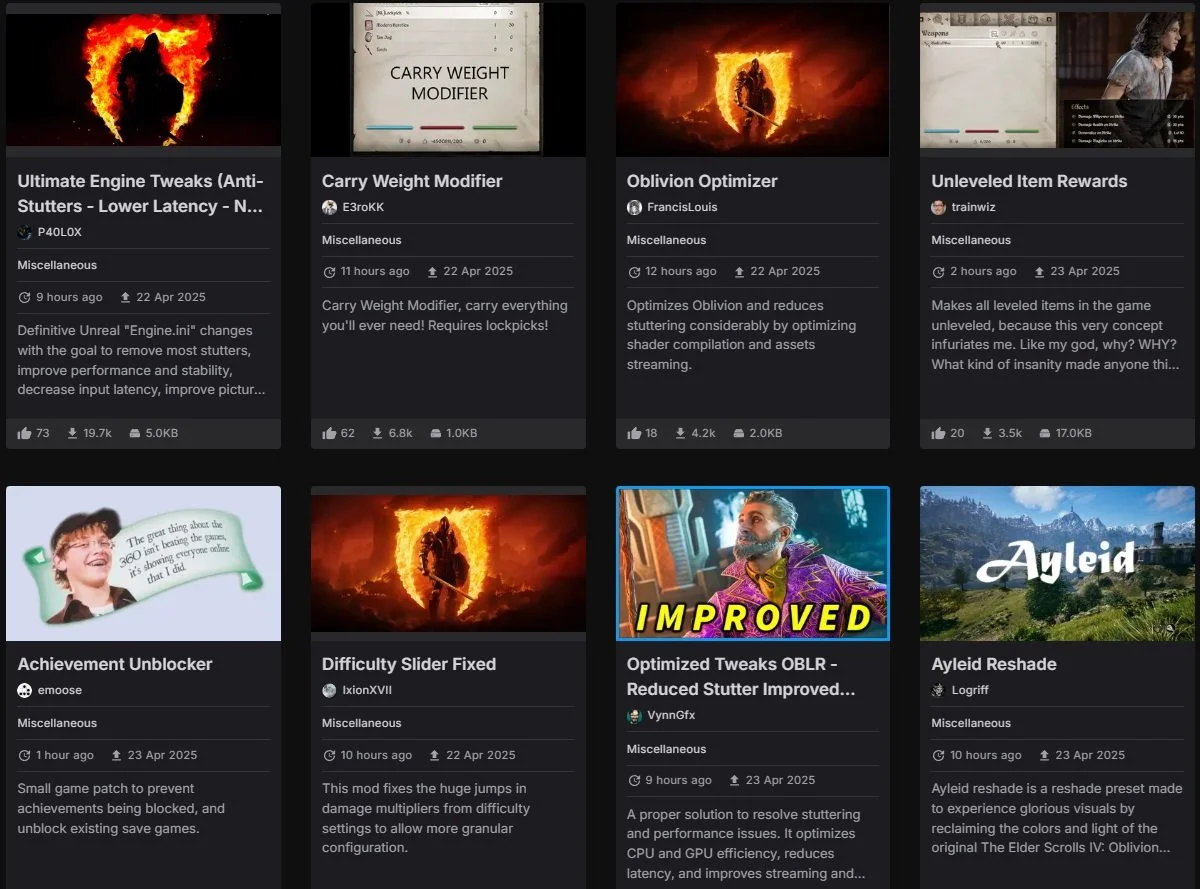Click Miscellaneous category under Carry Weight Modifier
The image size is (1200, 889).
pyautogui.click(x=362, y=240)
